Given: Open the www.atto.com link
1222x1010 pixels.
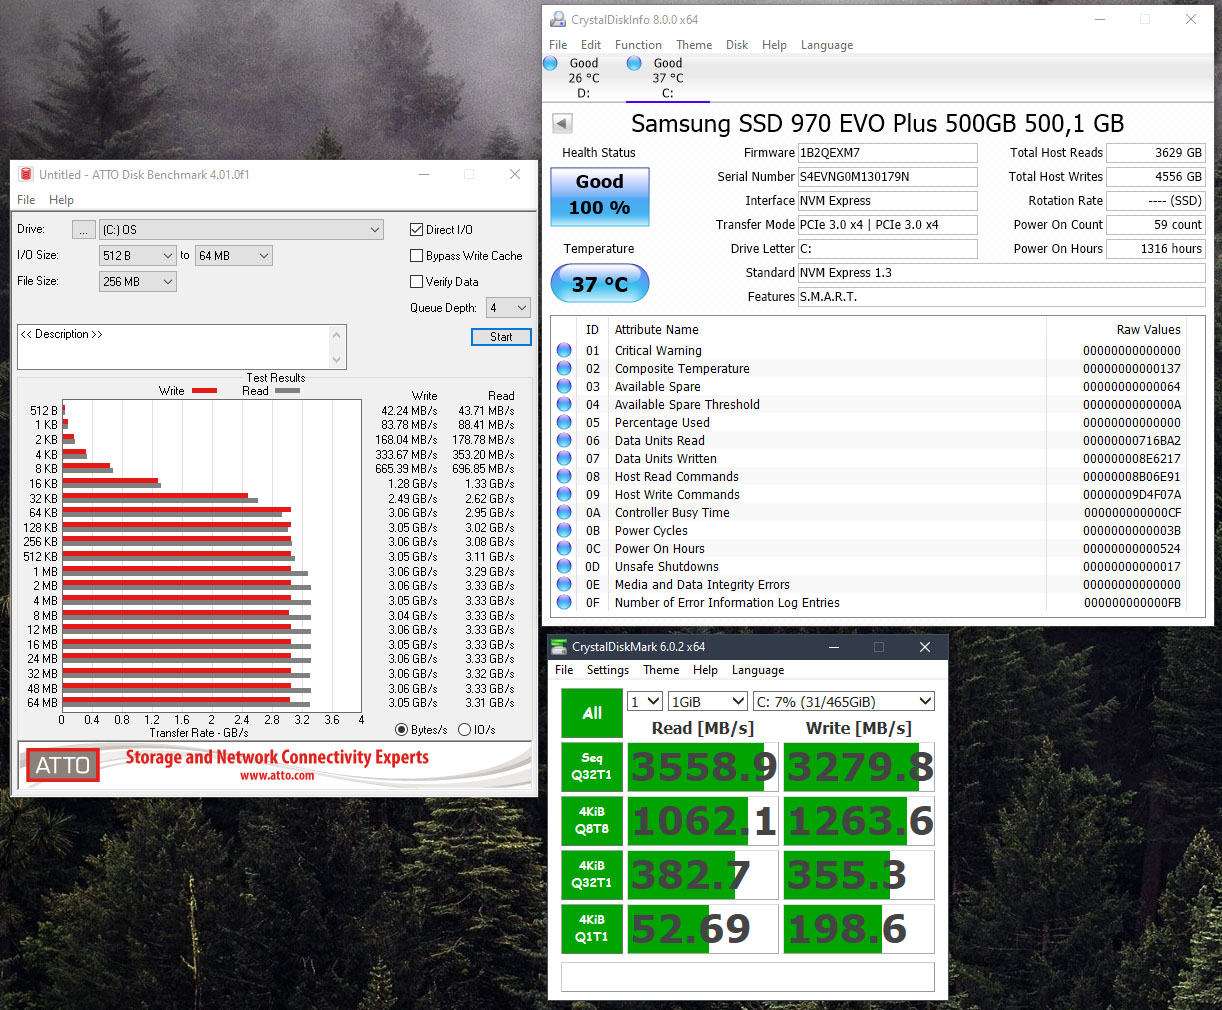Looking at the screenshot, I should (277, 776).
